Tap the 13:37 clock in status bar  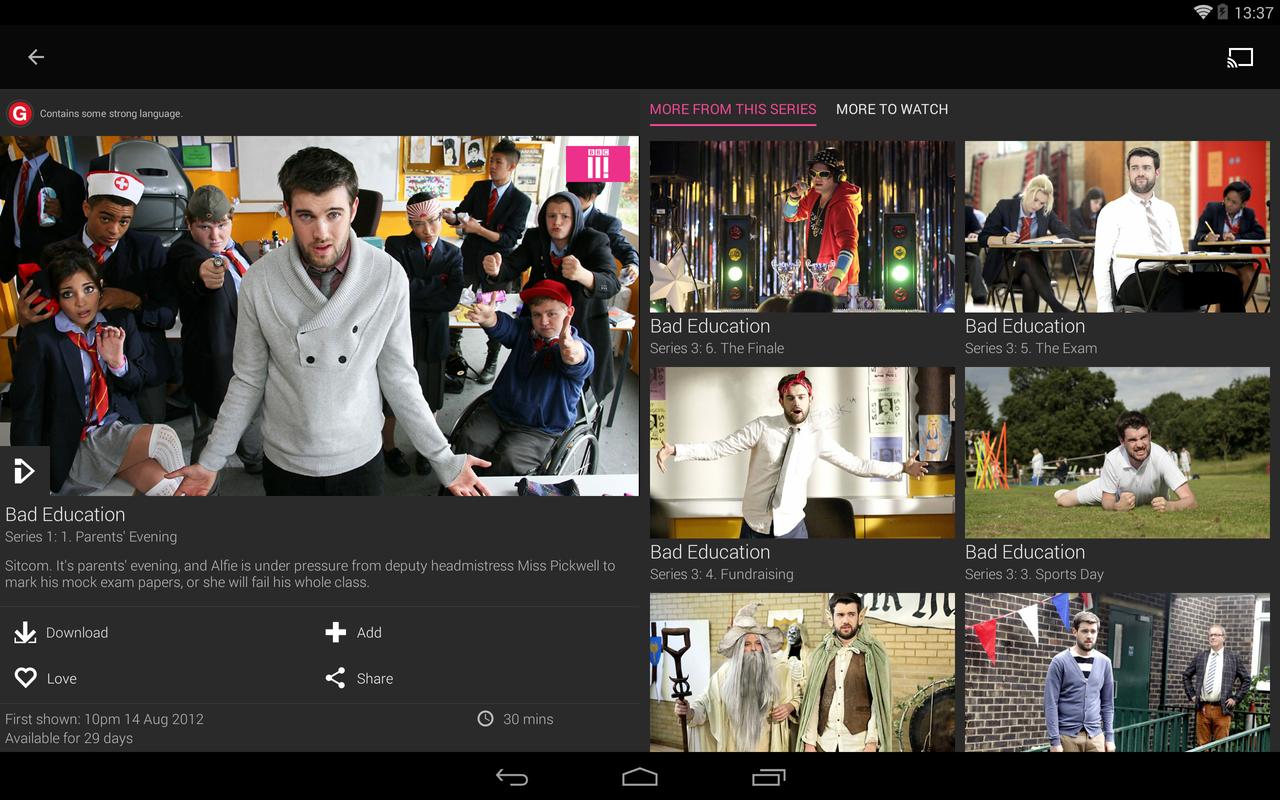pyautogui.click(x=1254, y=13)
